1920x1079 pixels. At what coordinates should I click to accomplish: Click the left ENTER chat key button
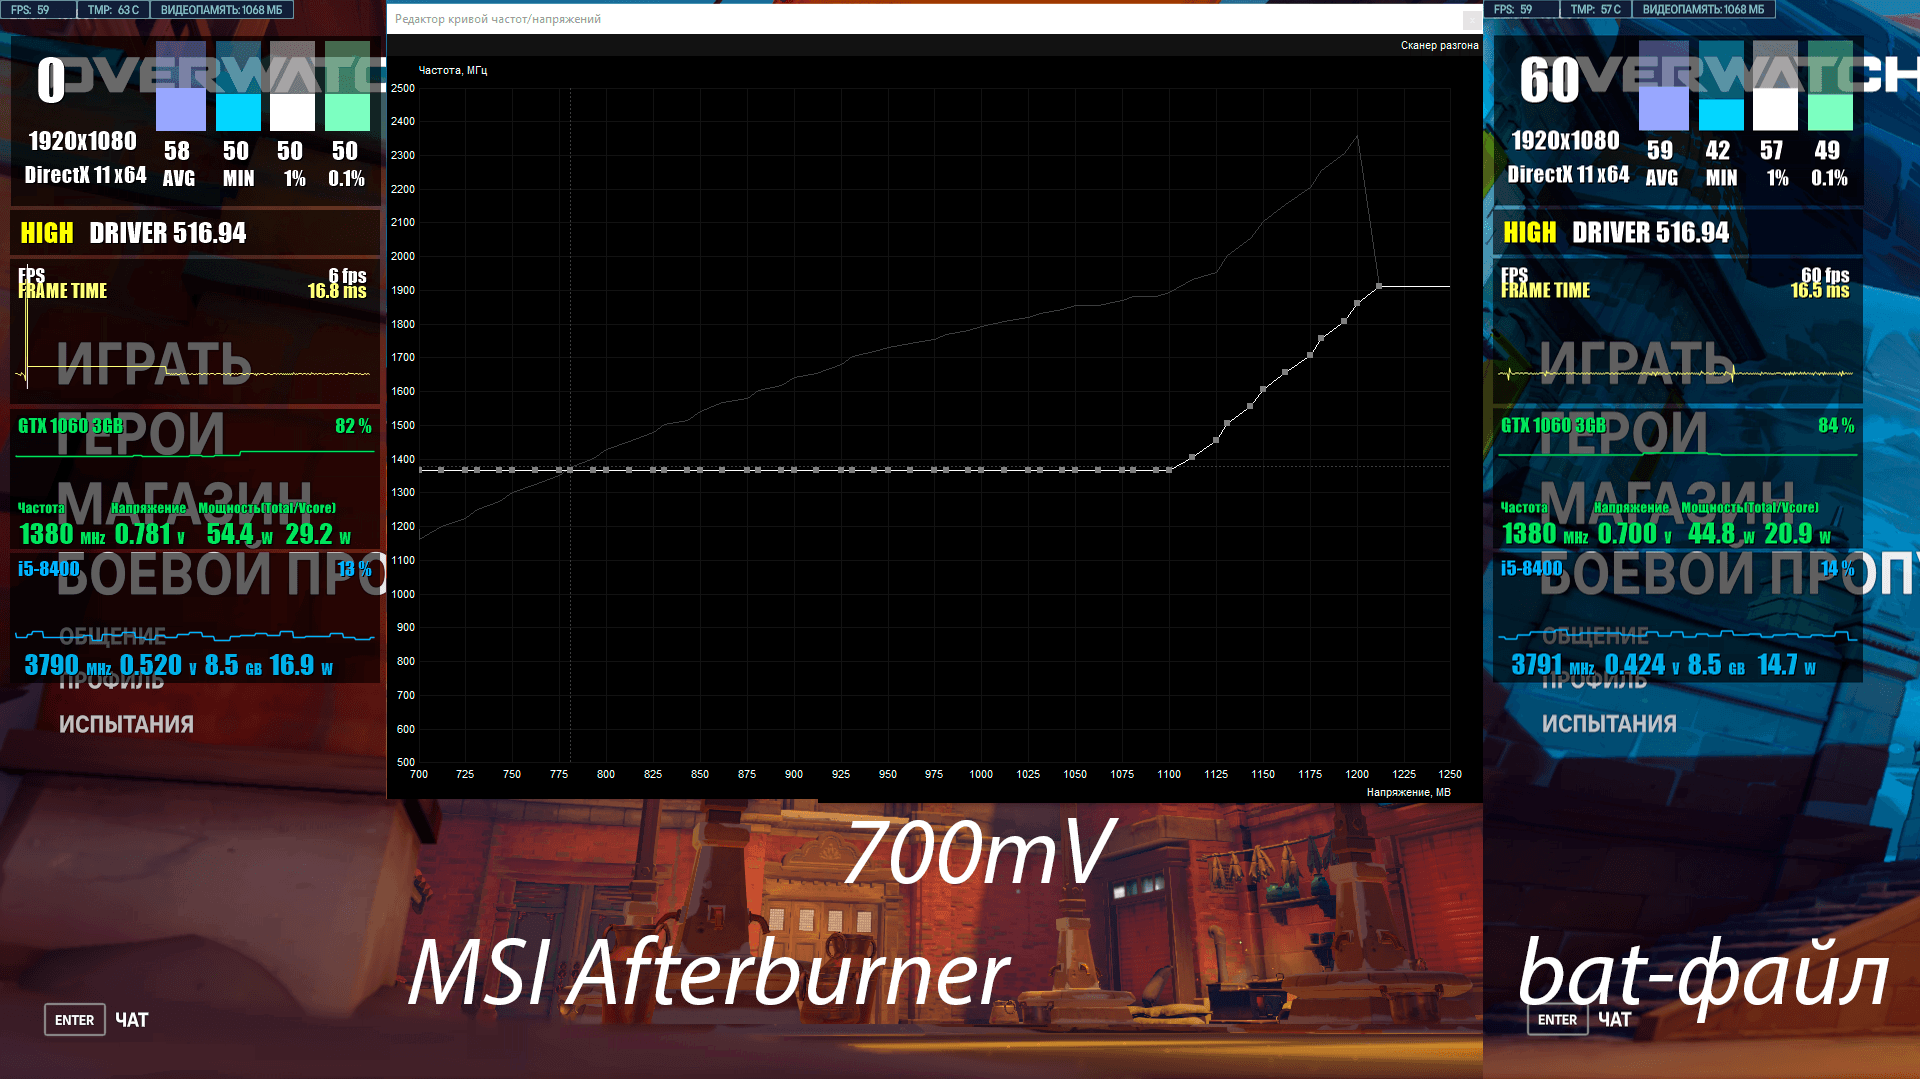coord(75,1020)
